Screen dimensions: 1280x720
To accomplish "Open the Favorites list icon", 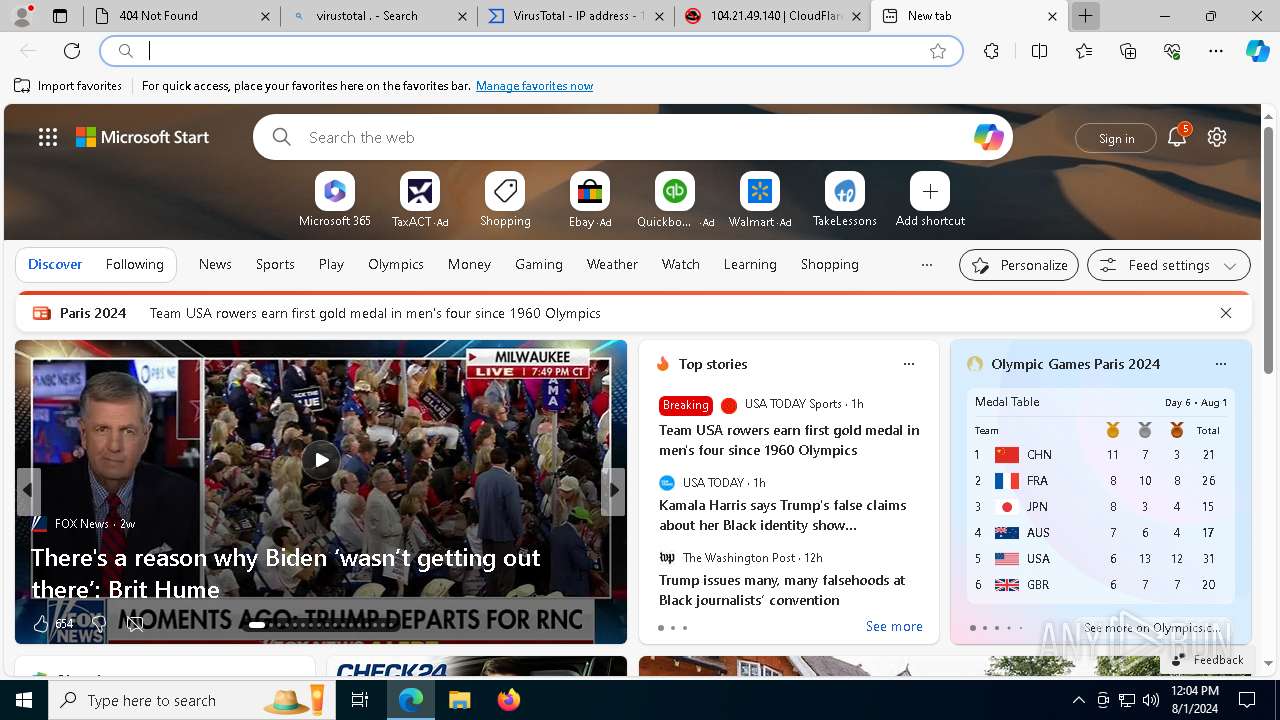I will click(1084, 51).
